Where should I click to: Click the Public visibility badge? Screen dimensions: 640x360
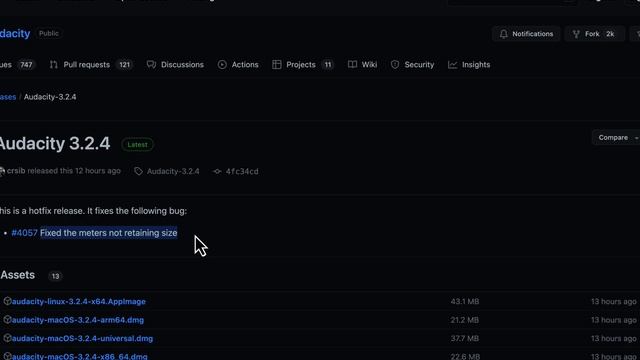[x=49, y=33]
